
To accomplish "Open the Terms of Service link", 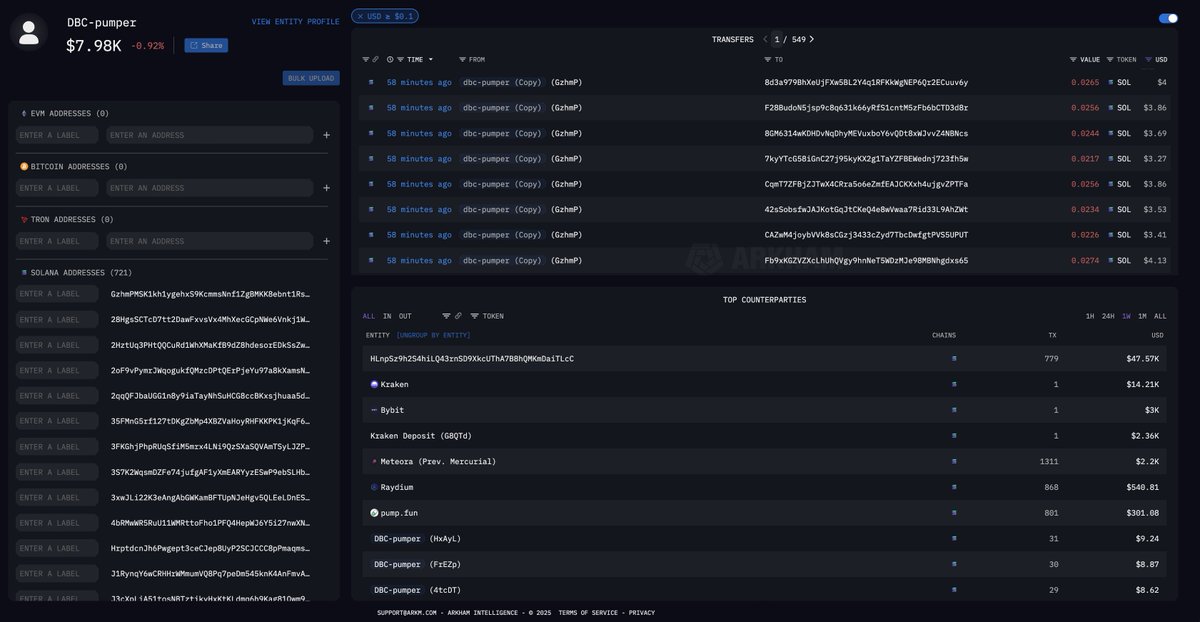I will tap(588, 612).
